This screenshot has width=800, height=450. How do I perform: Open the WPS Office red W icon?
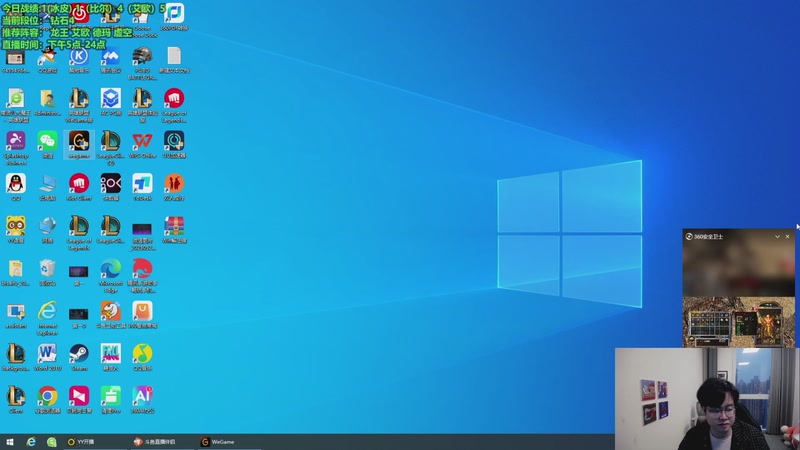click(x=142, y=141)
